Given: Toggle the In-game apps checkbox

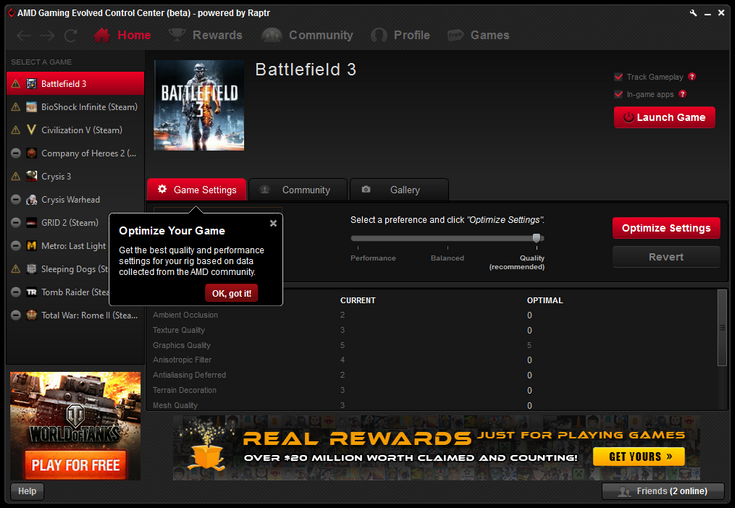Looking at the screenshot, I should [x=618, y=94].
